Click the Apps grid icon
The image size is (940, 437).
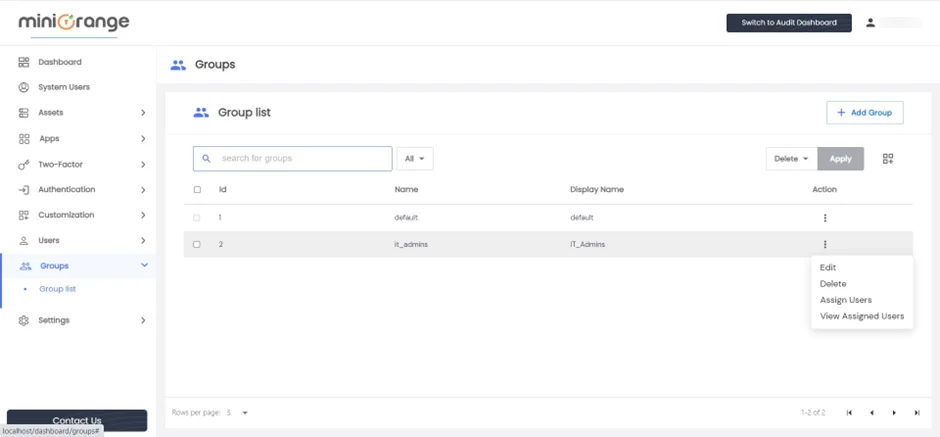coord(24,138)
